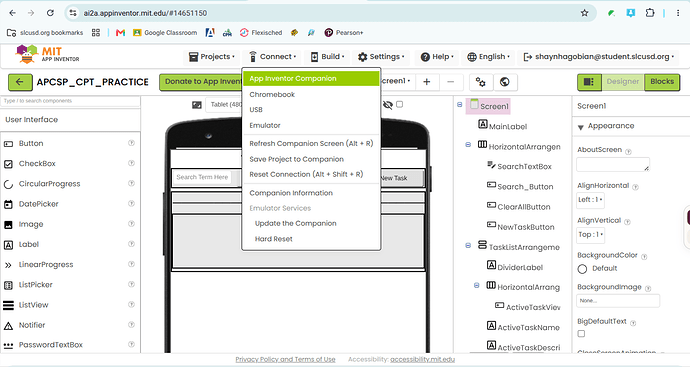This screenshot has height=367, width=690.
Task: Open the Build menu
Action: pyautogui.click(x=327, y=57)
